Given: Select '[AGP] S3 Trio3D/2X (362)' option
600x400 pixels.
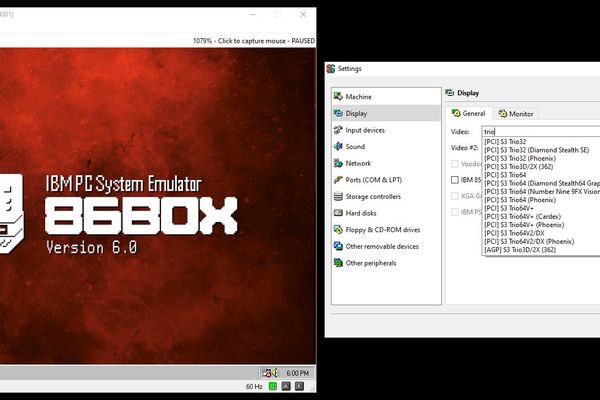Looking at the screenshot, I should click(x=541, y=250).
